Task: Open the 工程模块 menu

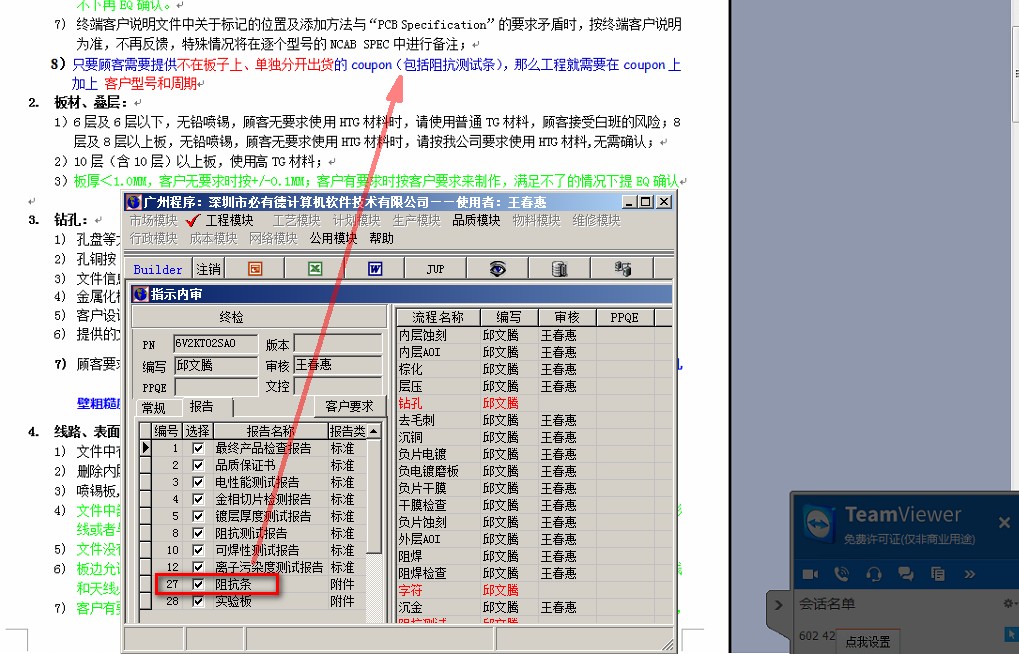Action: point(229,220)
